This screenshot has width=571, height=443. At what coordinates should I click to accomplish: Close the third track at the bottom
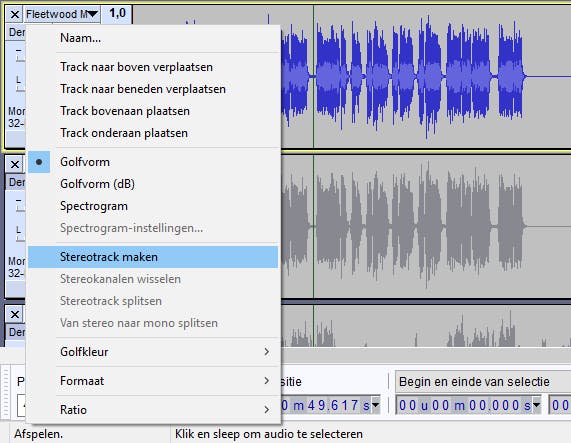pyautogui.click(x=15, y=315)
